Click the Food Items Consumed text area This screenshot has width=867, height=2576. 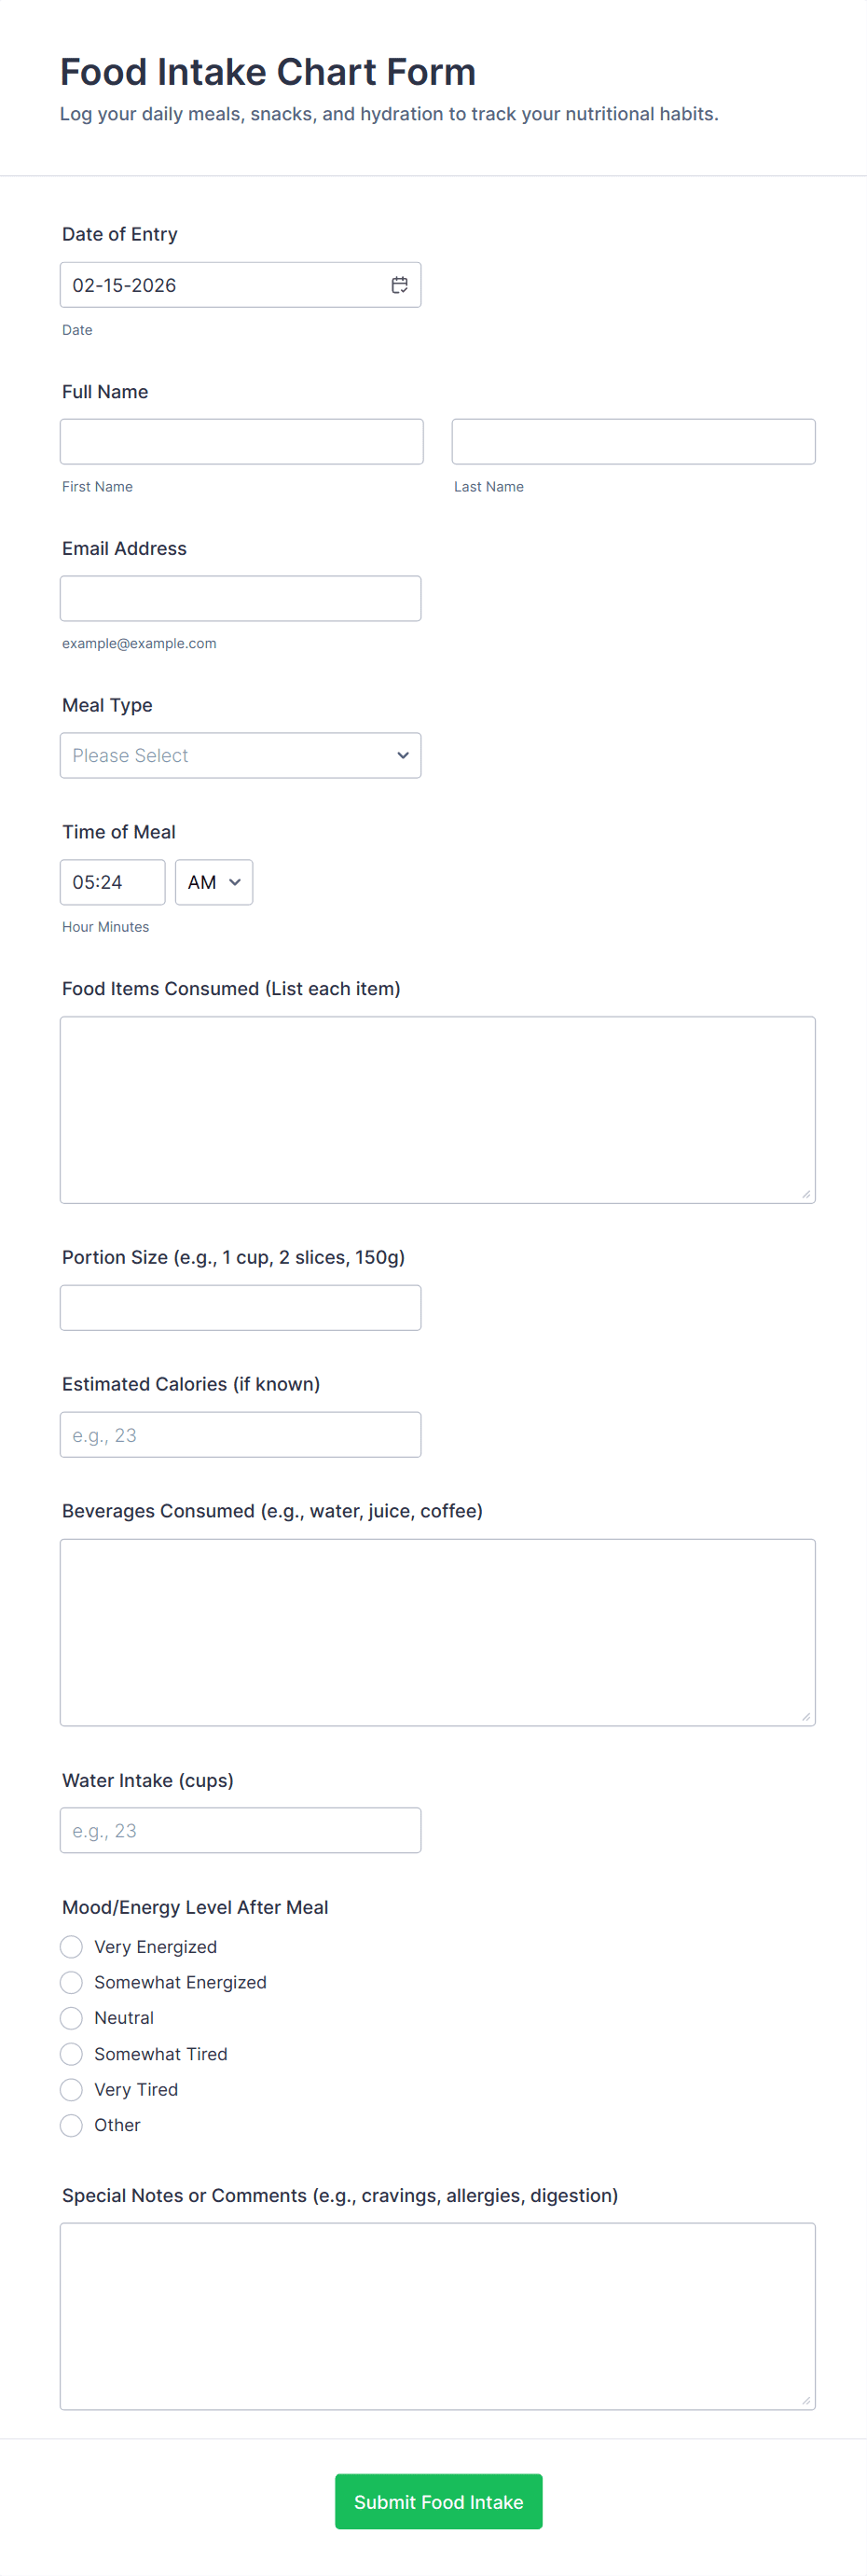(437, 1110)
